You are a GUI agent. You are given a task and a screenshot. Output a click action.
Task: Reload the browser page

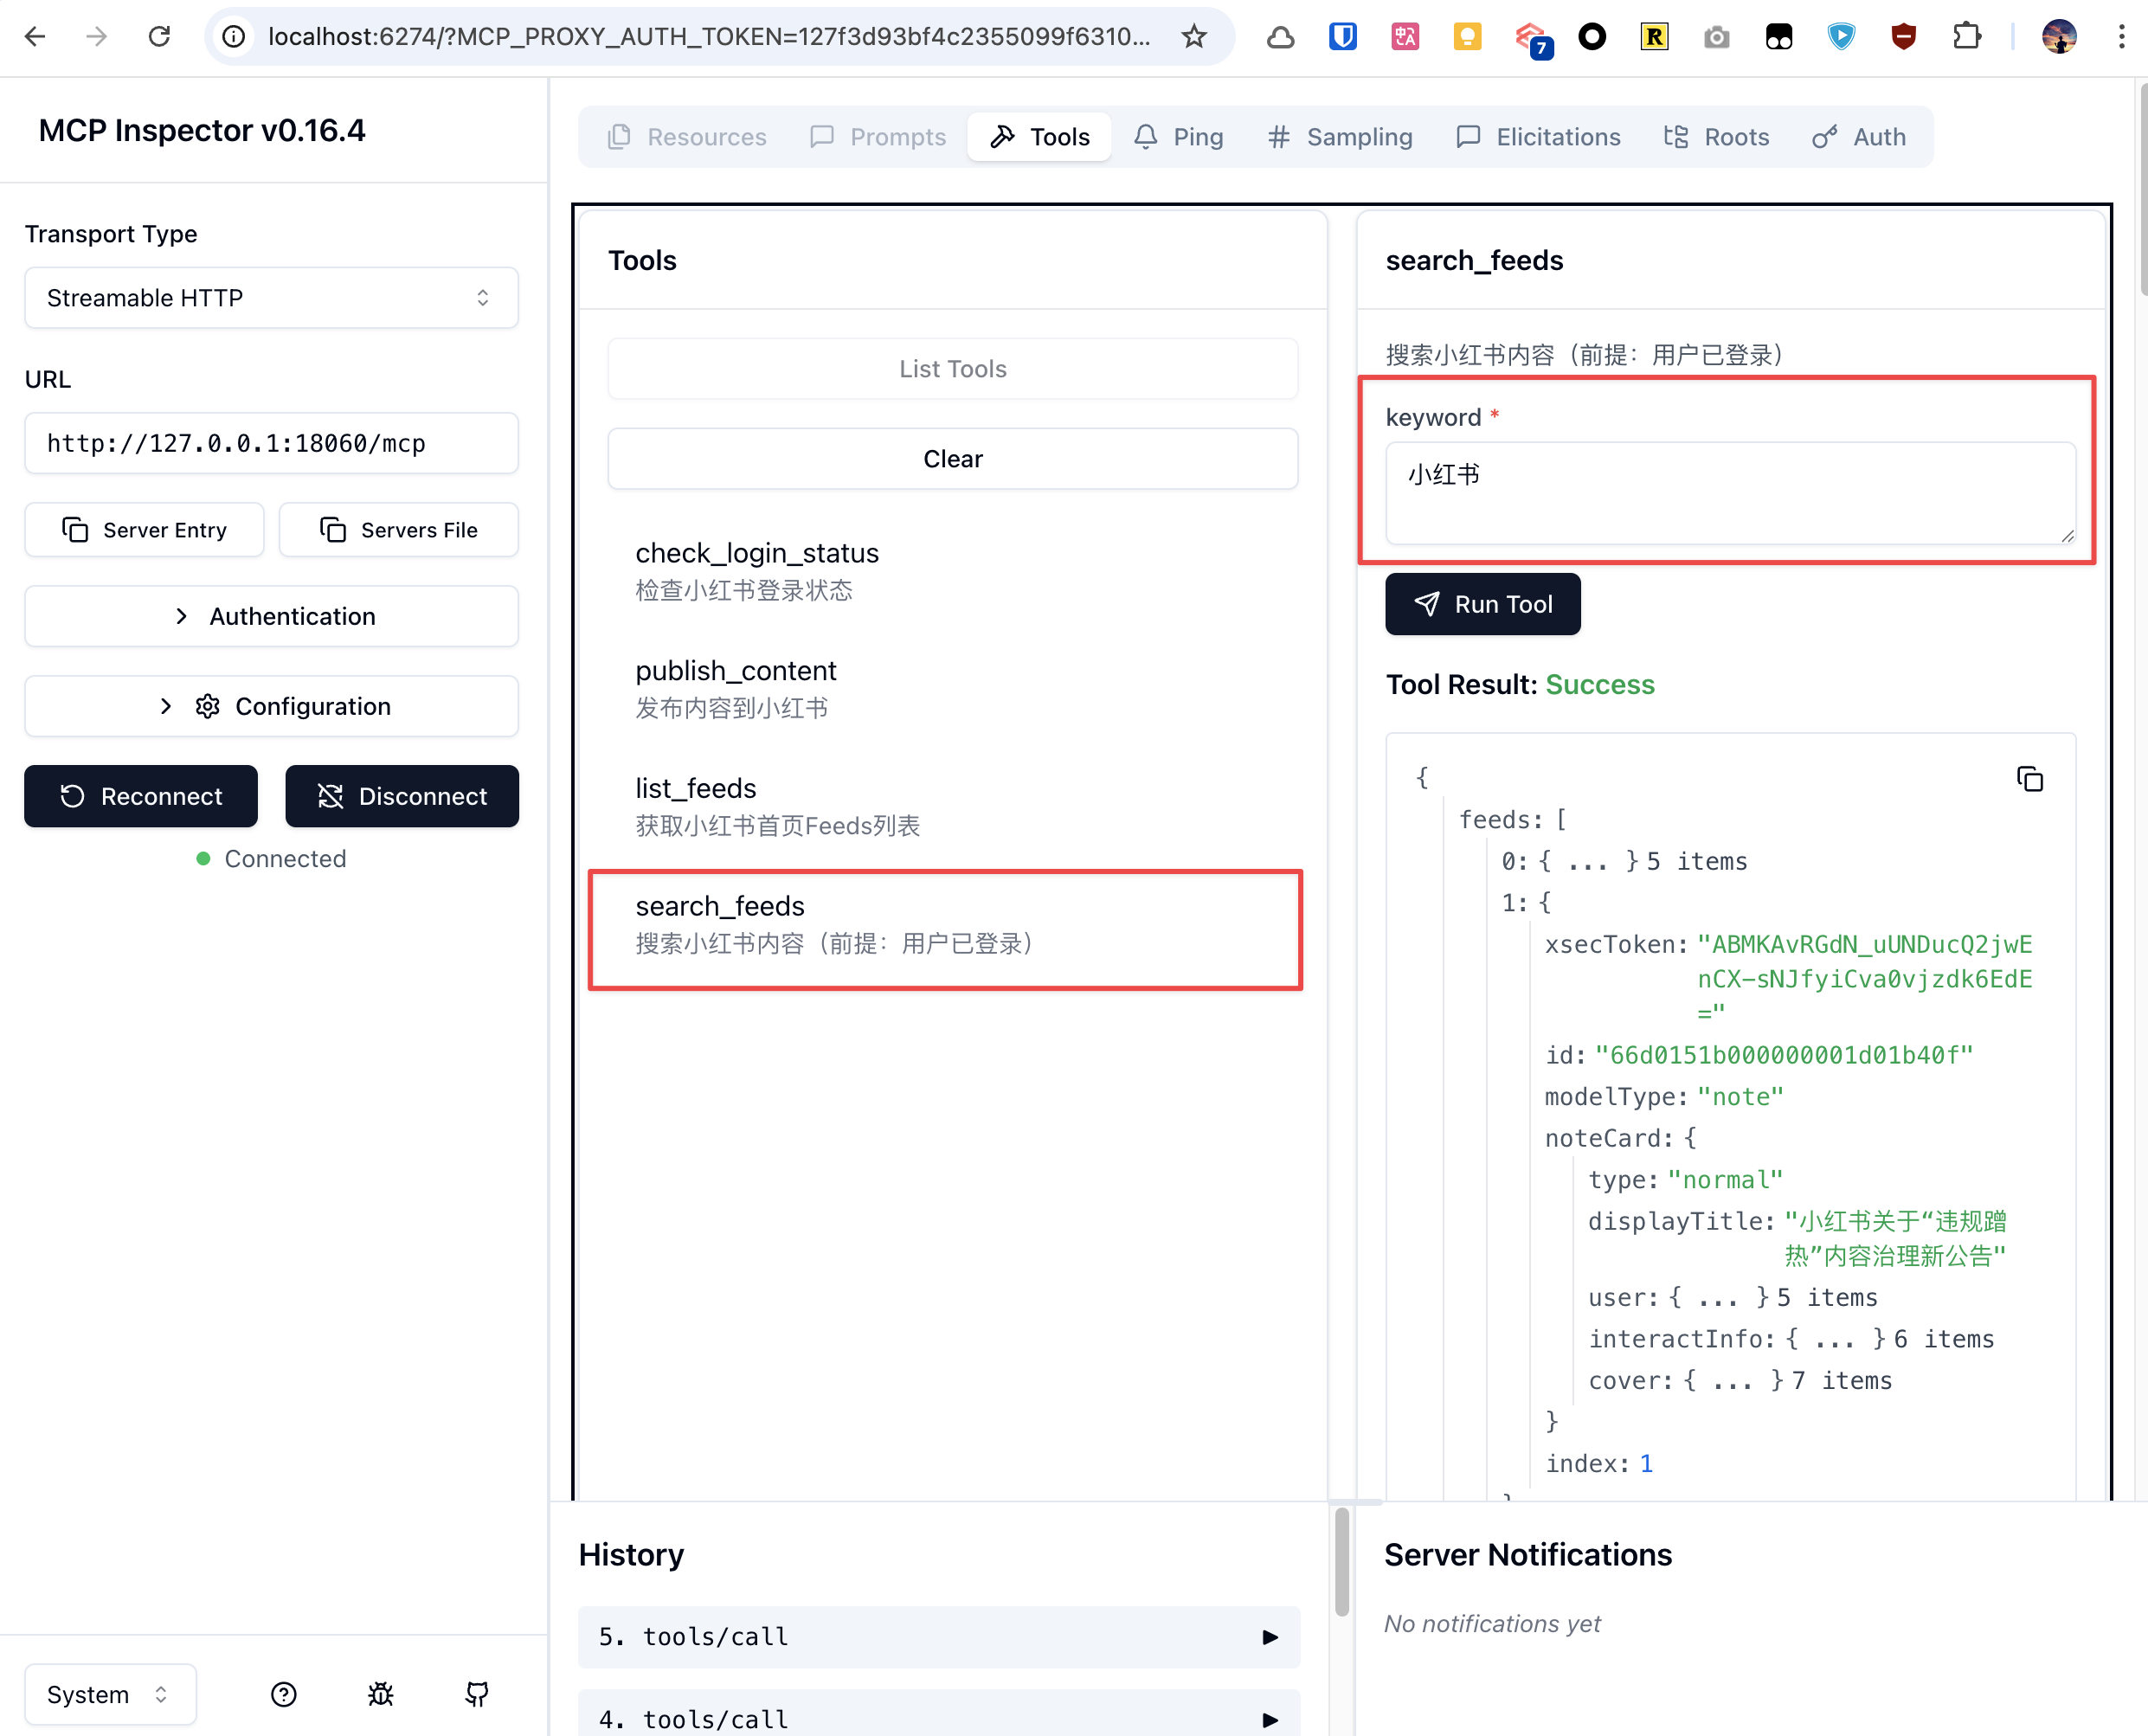[x=159, y=37]
